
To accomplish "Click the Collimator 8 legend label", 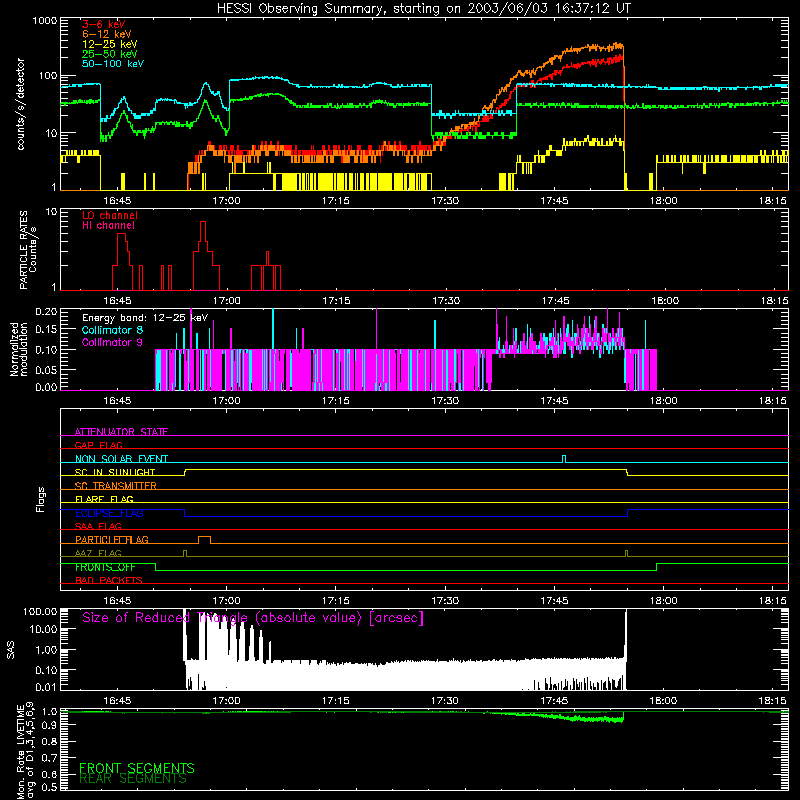I will pos(112,330).
